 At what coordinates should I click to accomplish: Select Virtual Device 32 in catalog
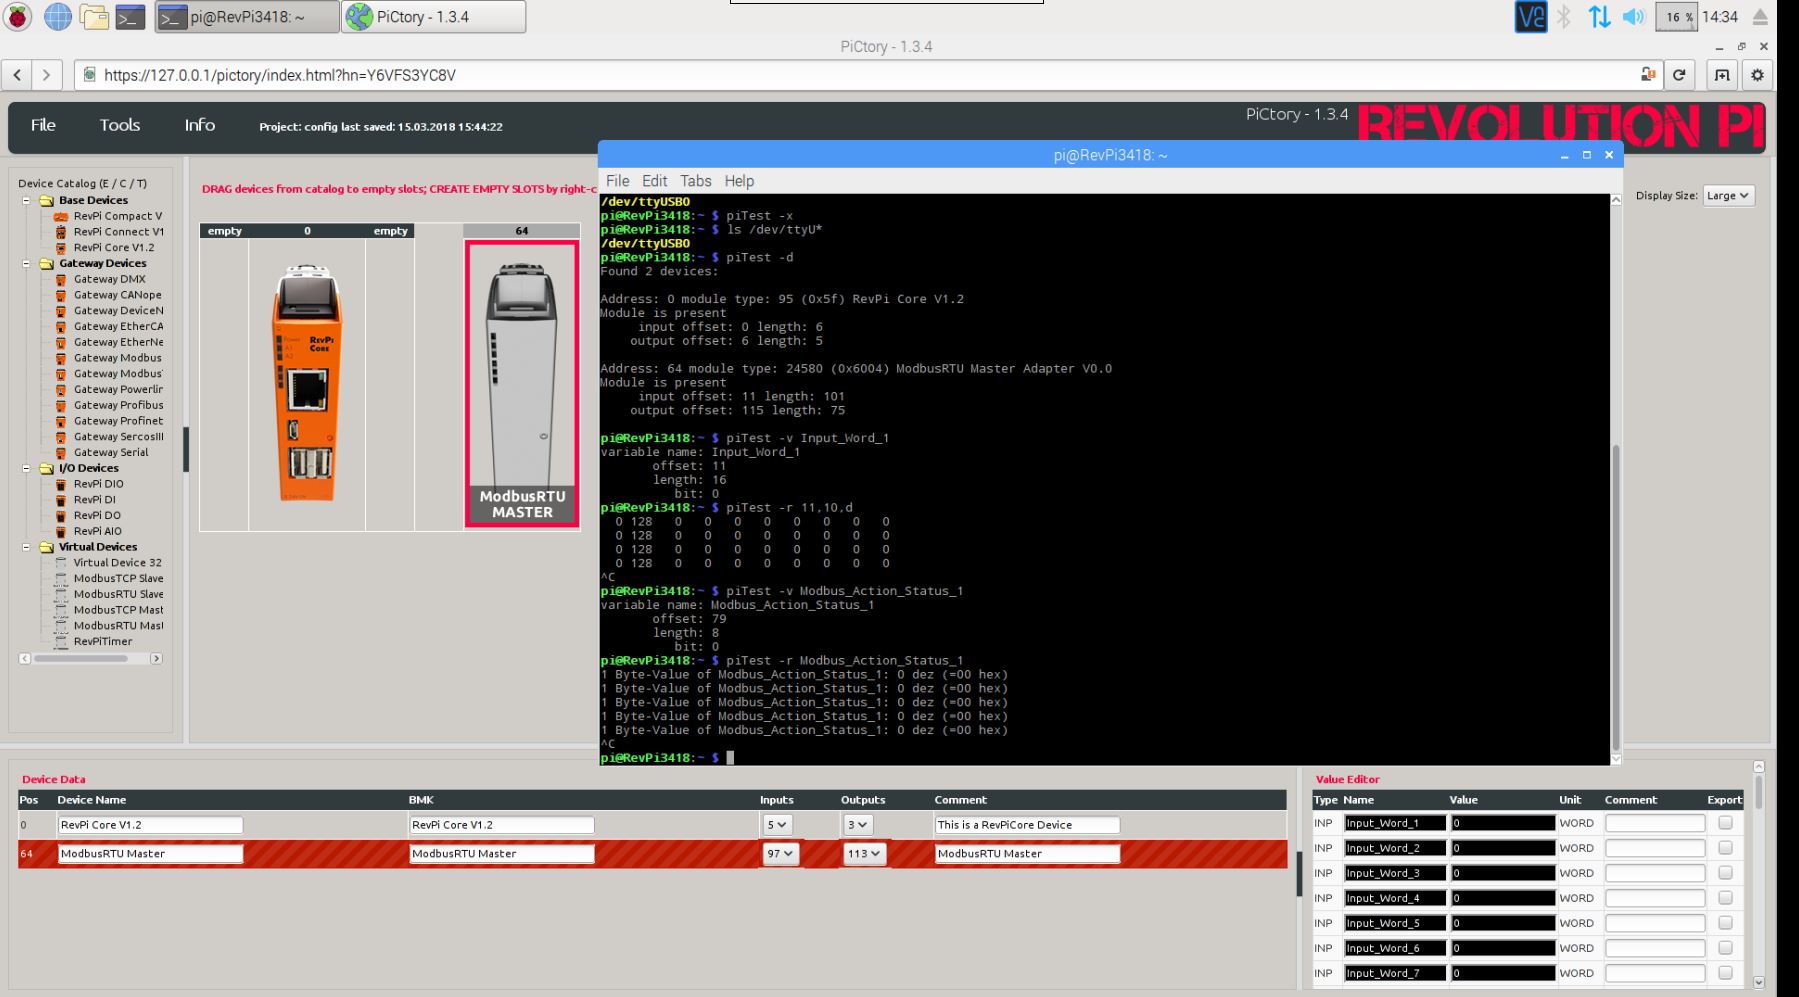pyautogui.click(x=117, y=563)
